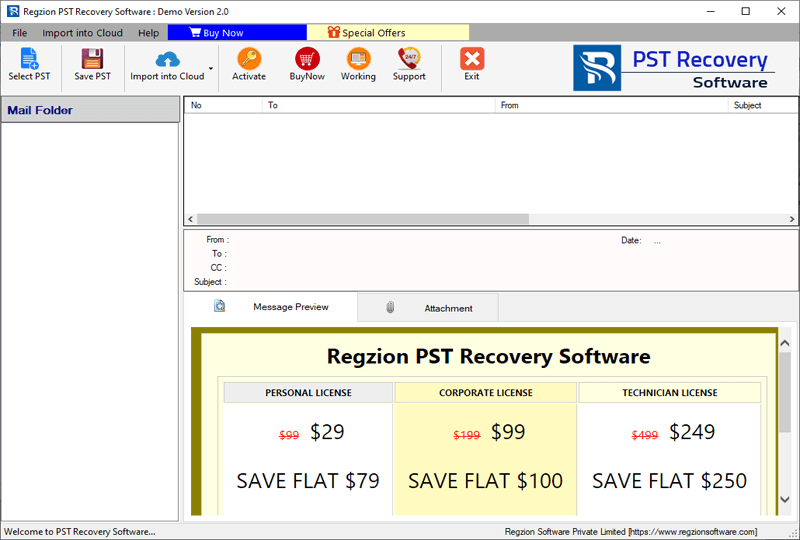Click the Import into Cloud toolbar icon
The height and width of the screenshot is (540, 800).
[x=167, y=59]
